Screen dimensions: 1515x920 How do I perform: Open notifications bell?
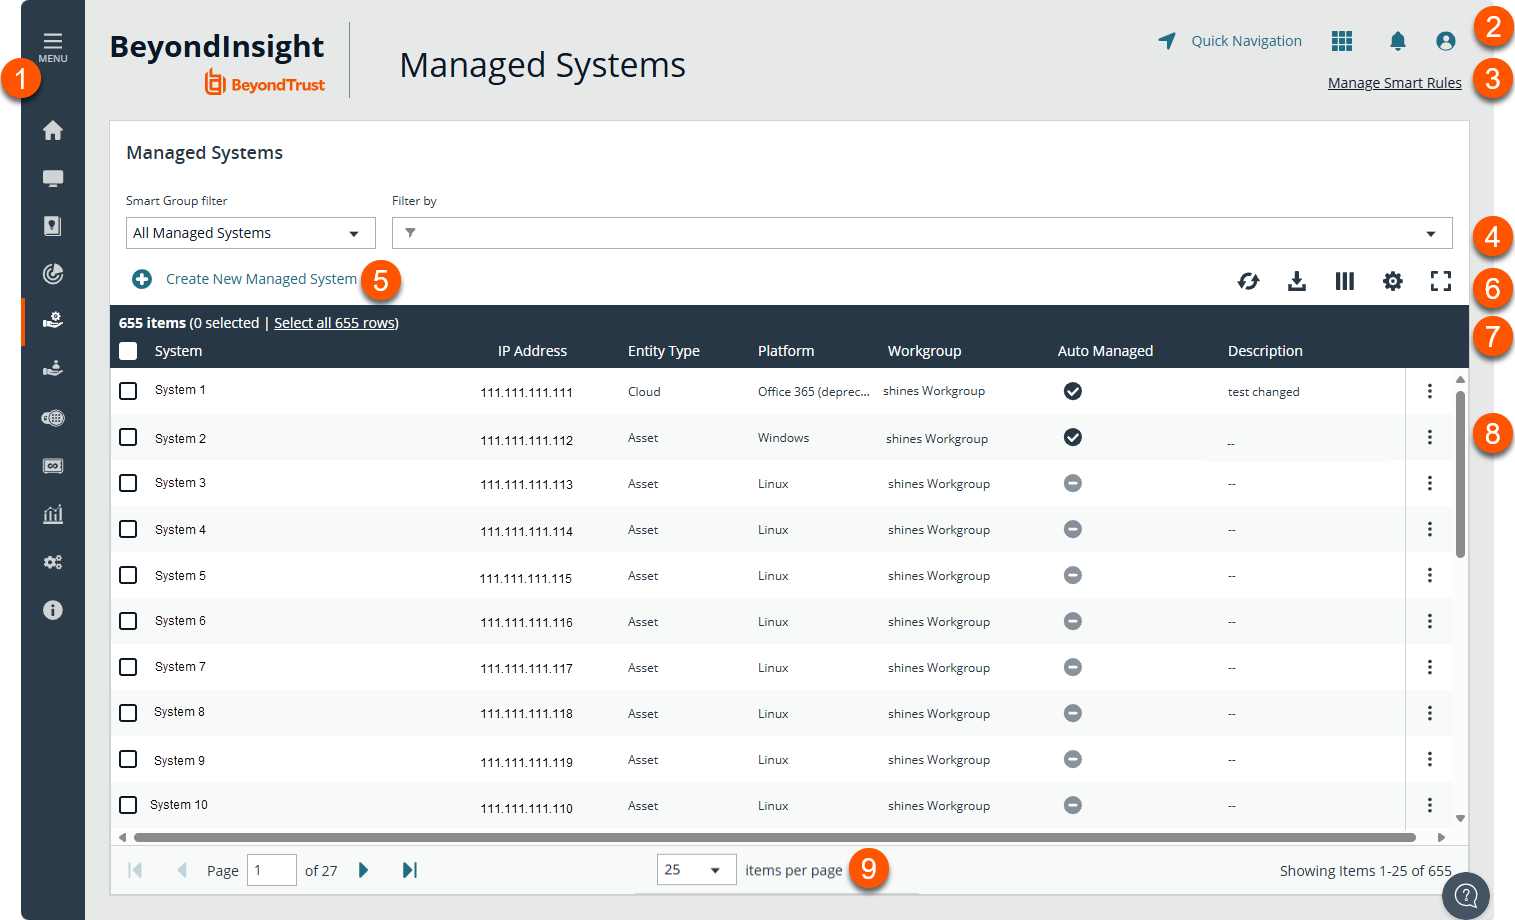pyautogui.click(x=1398, y=41)
